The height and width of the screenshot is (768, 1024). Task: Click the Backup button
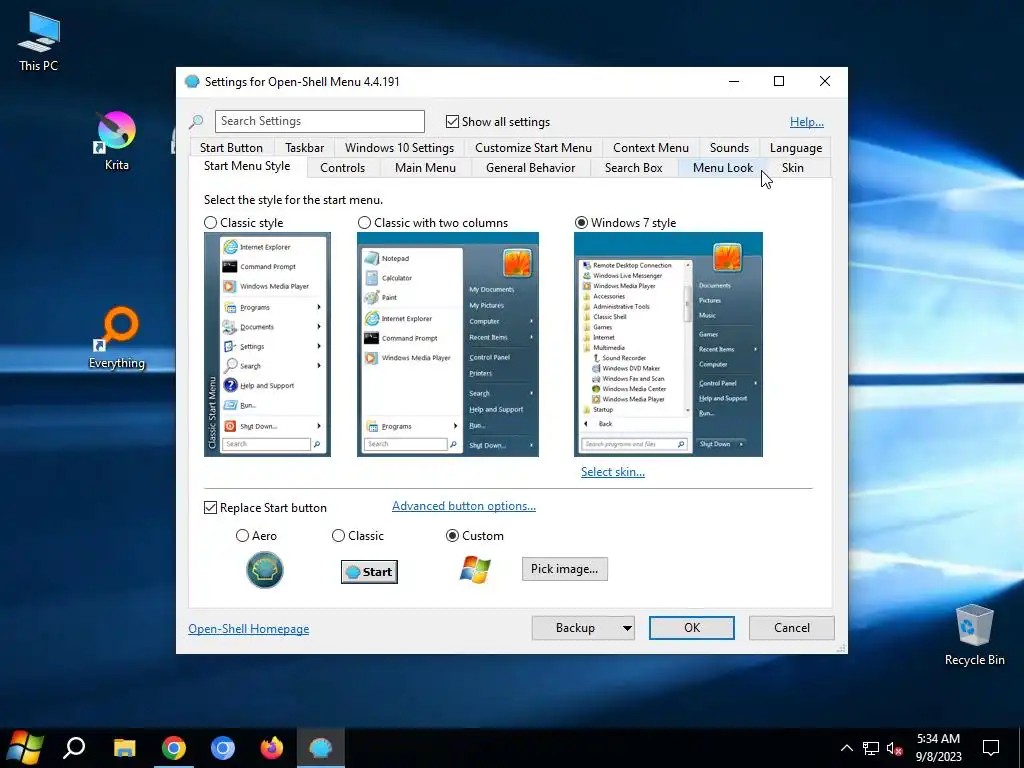(x=575, y=628)
